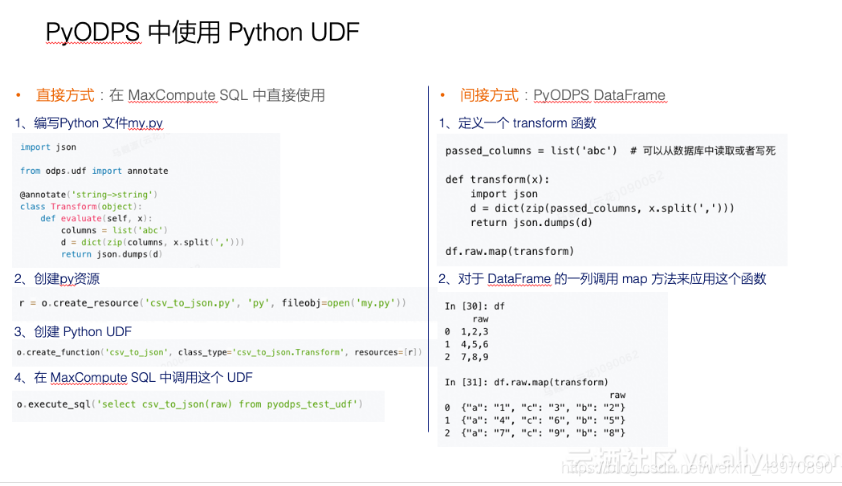Select the heading '直接方式：在 MaxCompute SQL 中直接使用'
The height and width of the screenshot is (486, 842).
pyautogui.click(x=180, y=95)
